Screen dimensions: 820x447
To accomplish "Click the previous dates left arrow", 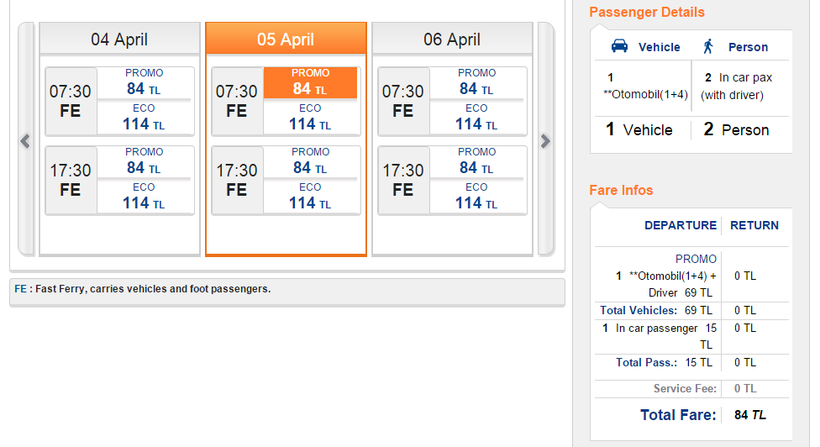I will (x=26, y=141).
